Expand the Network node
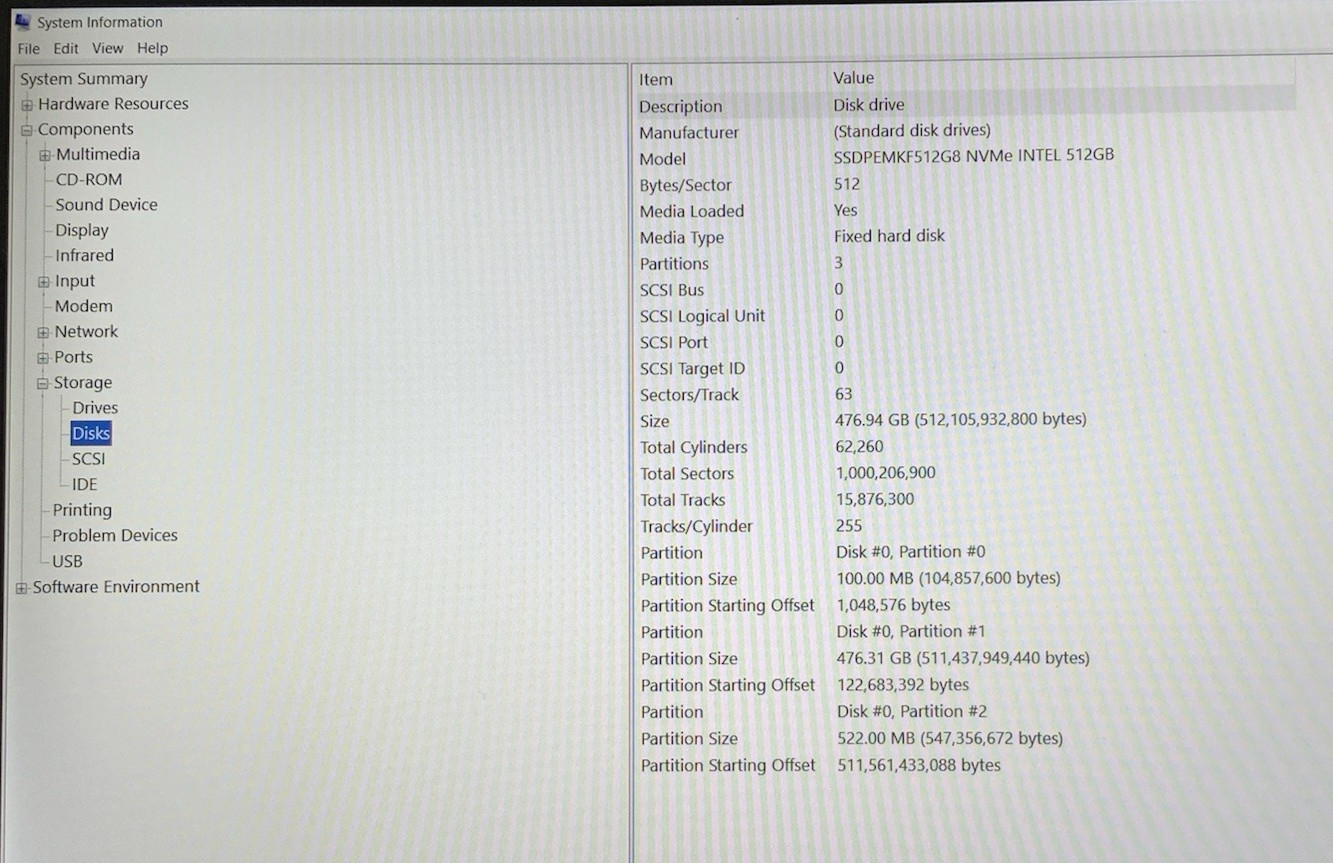1333x863 pixels. point(43,333)
